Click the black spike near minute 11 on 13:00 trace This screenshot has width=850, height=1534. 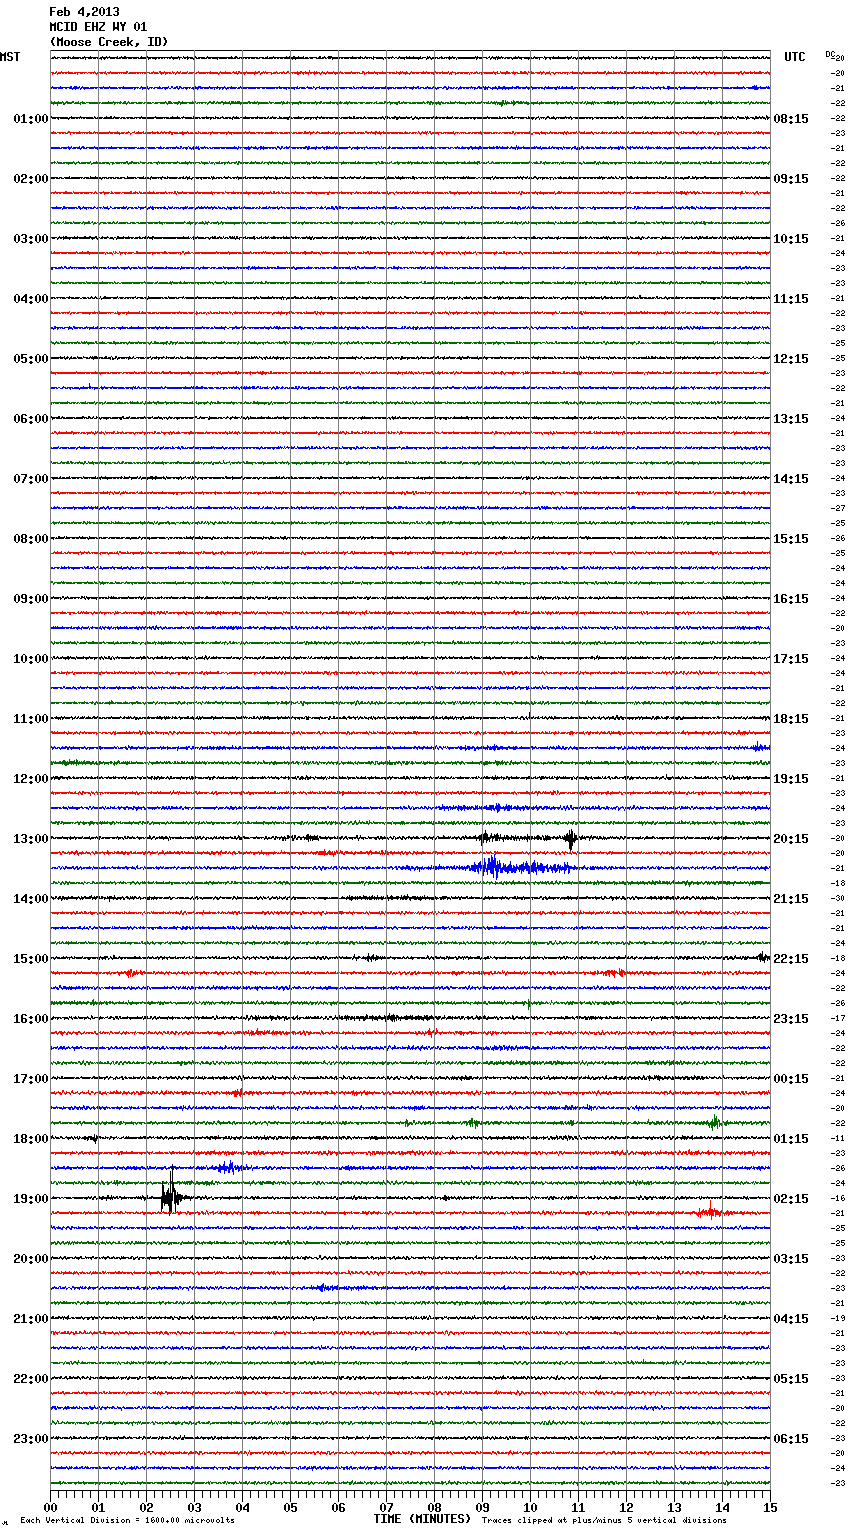click(570, 839)
